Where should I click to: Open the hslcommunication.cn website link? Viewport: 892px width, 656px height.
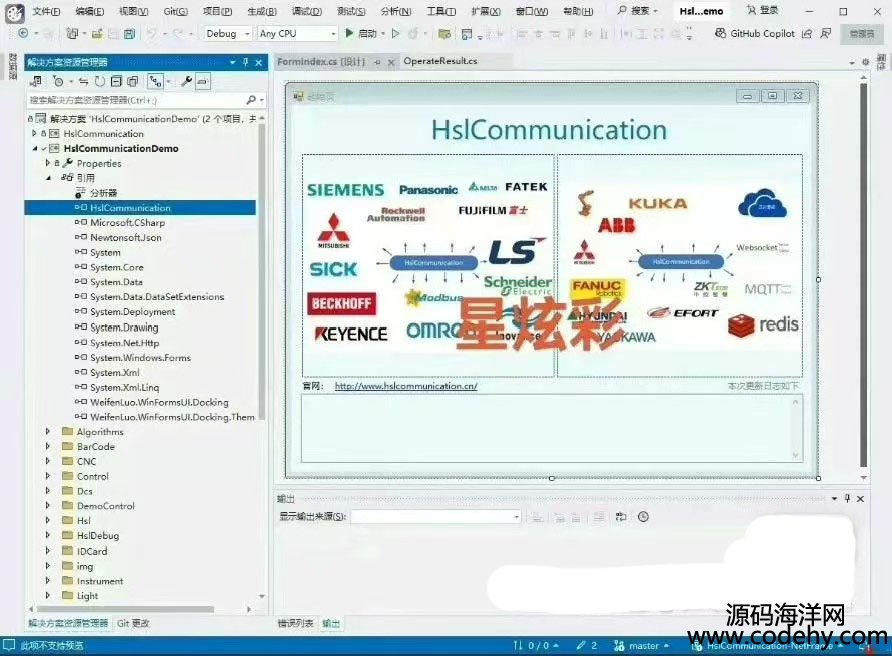(x=406, y=386)
